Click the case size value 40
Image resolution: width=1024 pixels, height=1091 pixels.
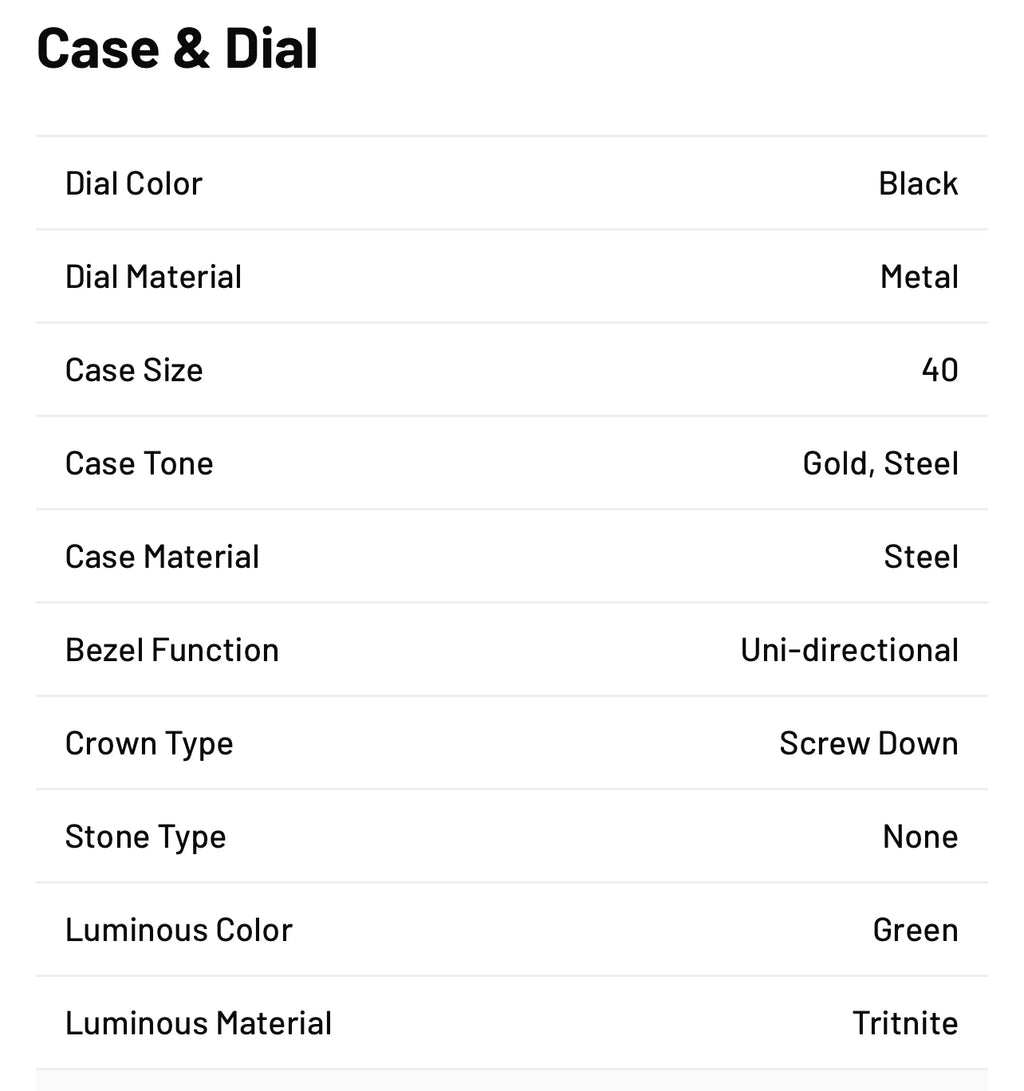939,370
